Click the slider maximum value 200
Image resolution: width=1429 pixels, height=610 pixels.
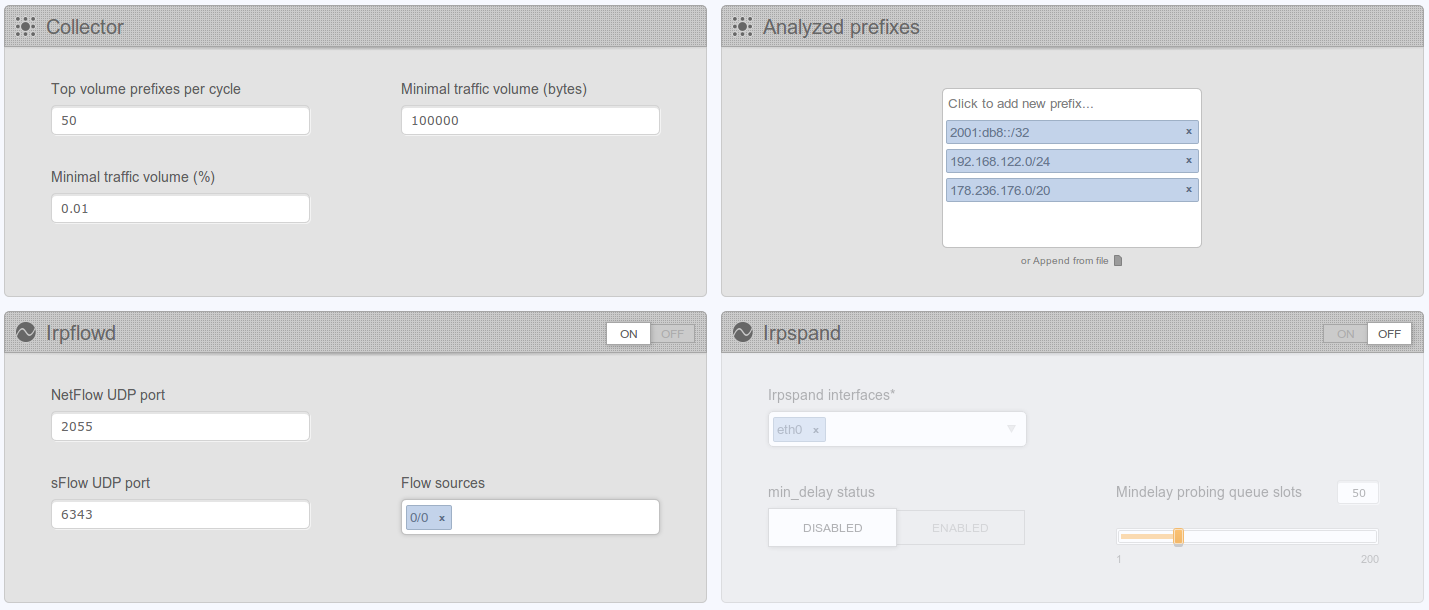(x=1370, y=559)
